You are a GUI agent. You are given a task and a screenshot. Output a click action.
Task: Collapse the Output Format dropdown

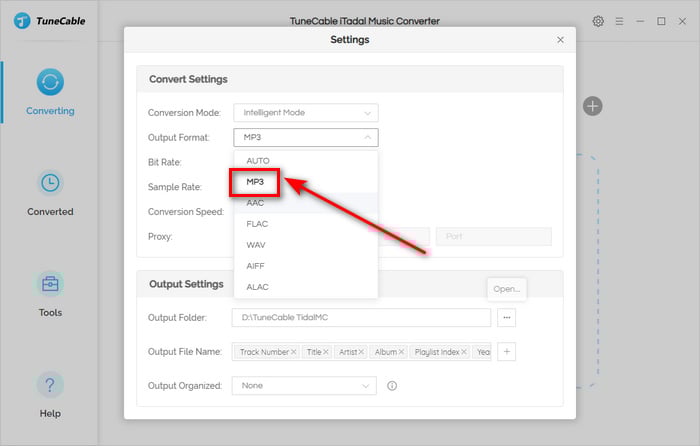coord(306,138)
